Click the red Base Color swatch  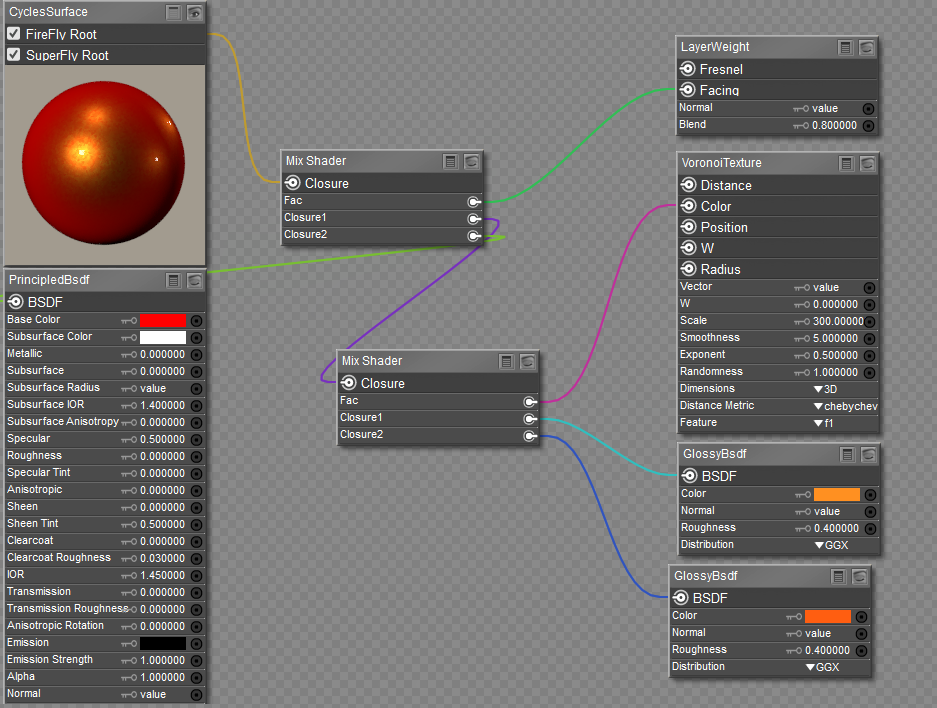click(x=162, y=320)
